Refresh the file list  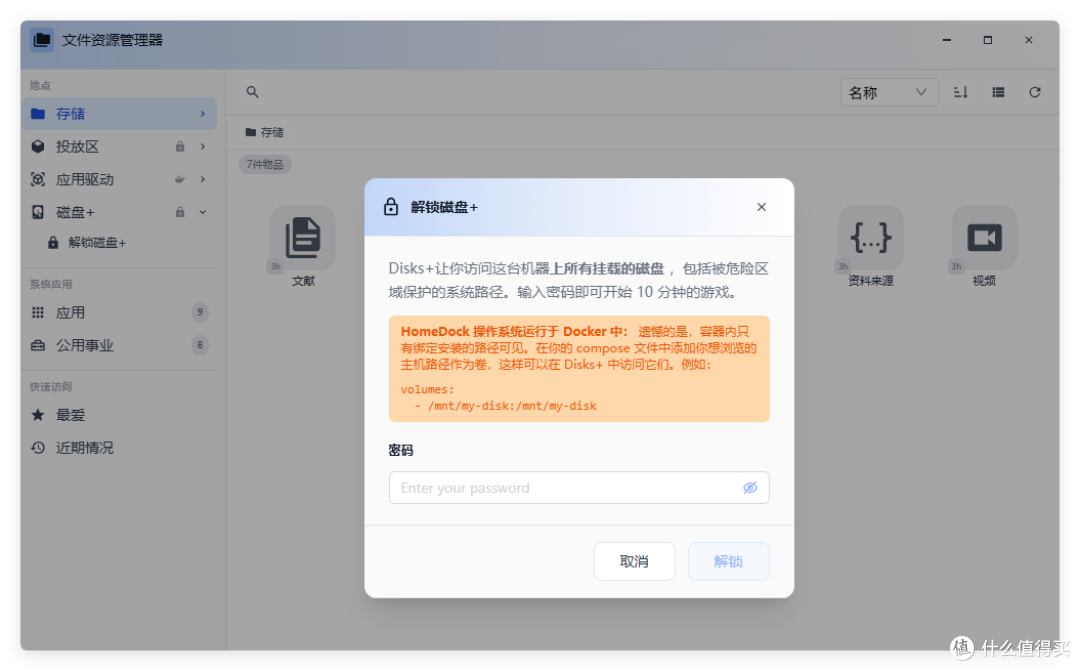pyautogui.click(x=1035, y=92)
